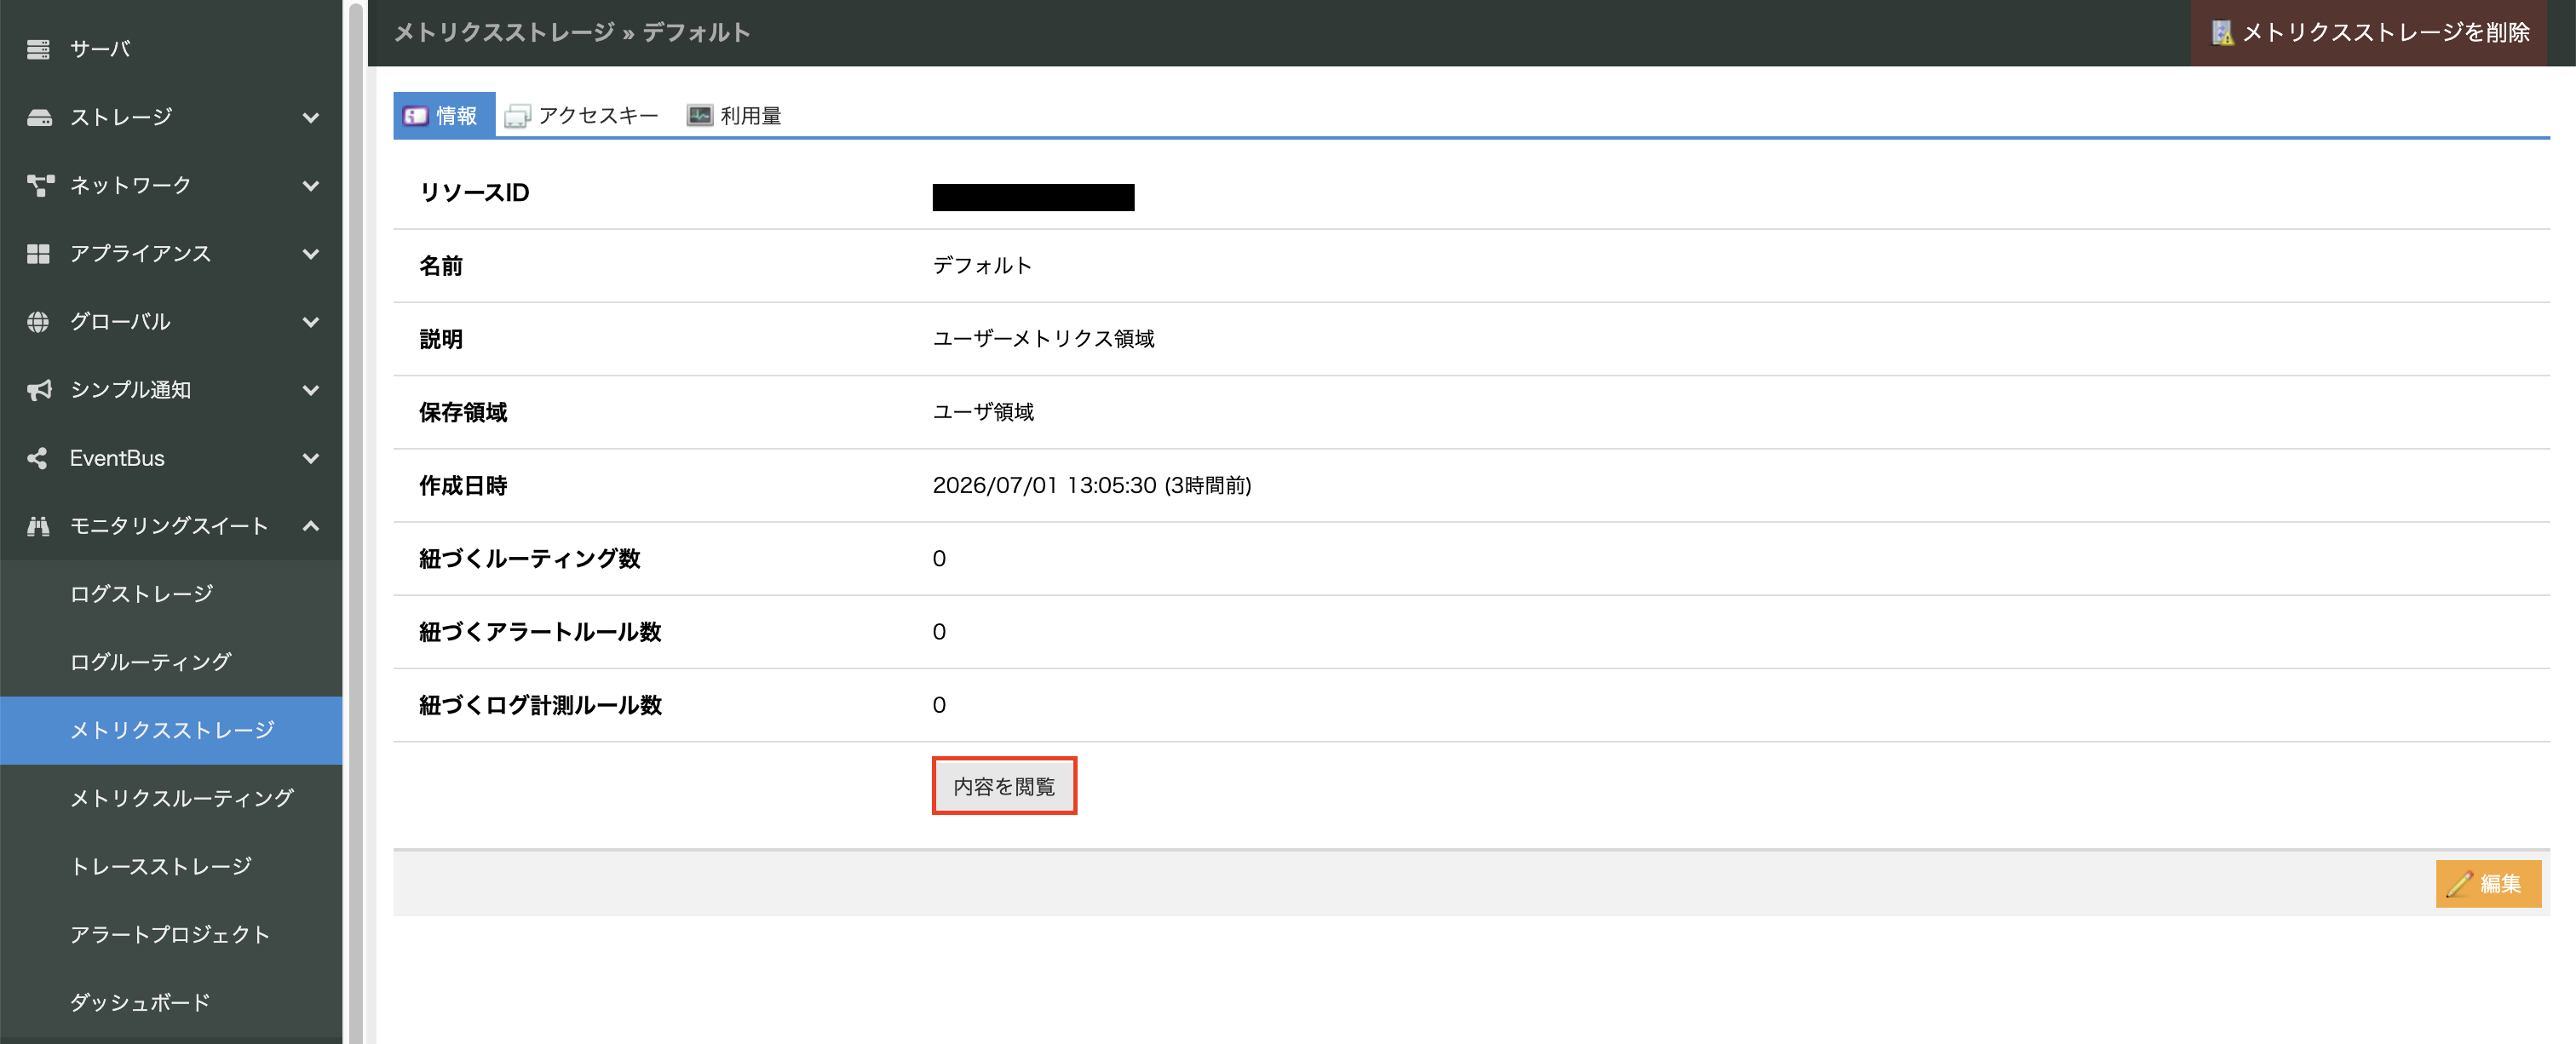Click the sidebar vertical scrollbar
2576x1044 pixels.
point(355,522)
